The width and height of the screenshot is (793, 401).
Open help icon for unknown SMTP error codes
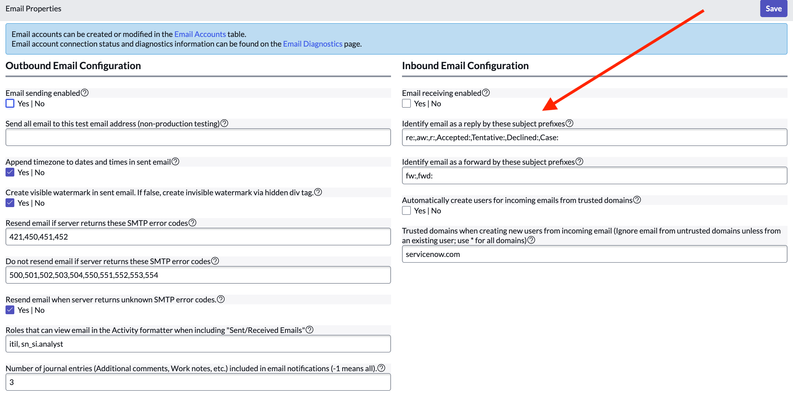221,299
